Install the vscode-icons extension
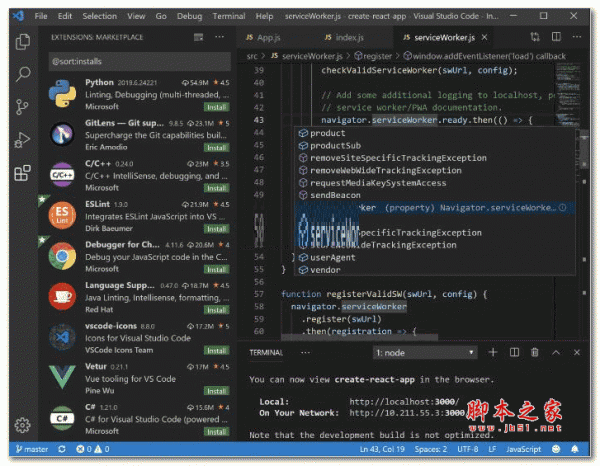 coord(216,350)
